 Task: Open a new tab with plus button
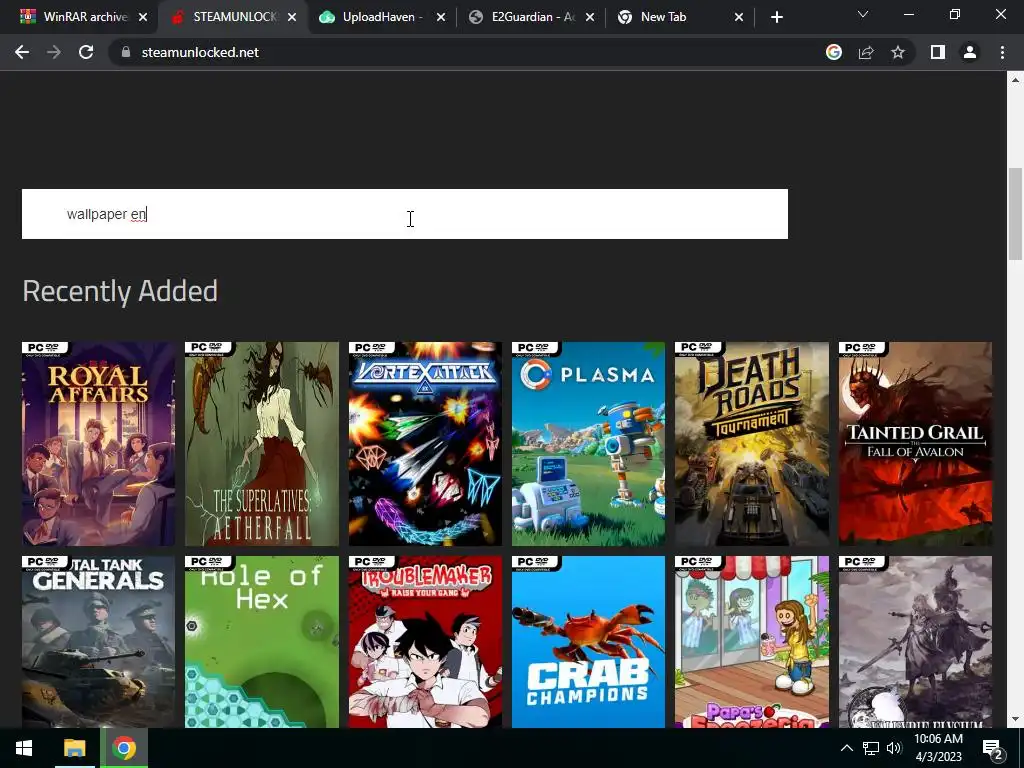tap(776, 17)
